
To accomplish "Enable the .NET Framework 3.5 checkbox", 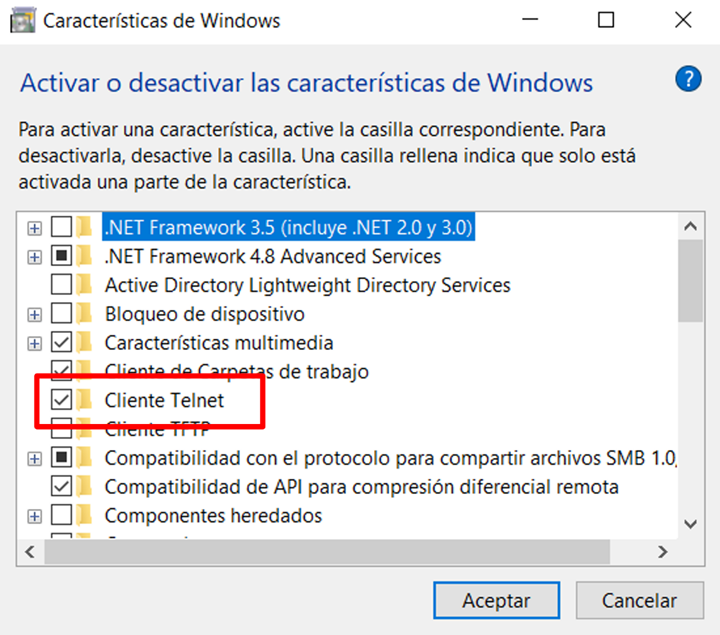I will coord(61,227).
